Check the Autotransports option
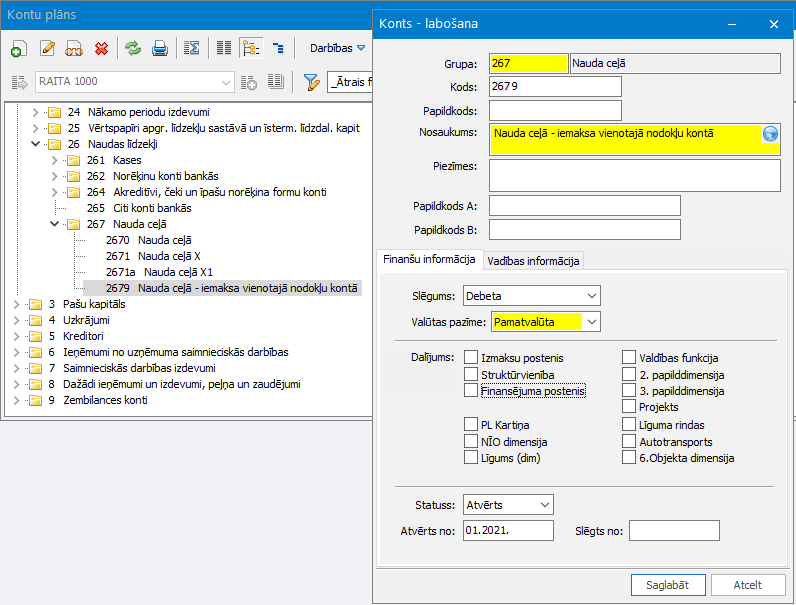This screenshot has width=796, height=605. click(629, 441)
